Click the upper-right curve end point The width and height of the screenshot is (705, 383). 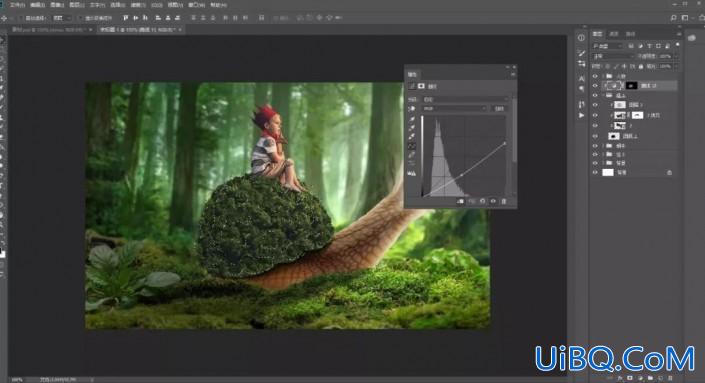[504, 143]
